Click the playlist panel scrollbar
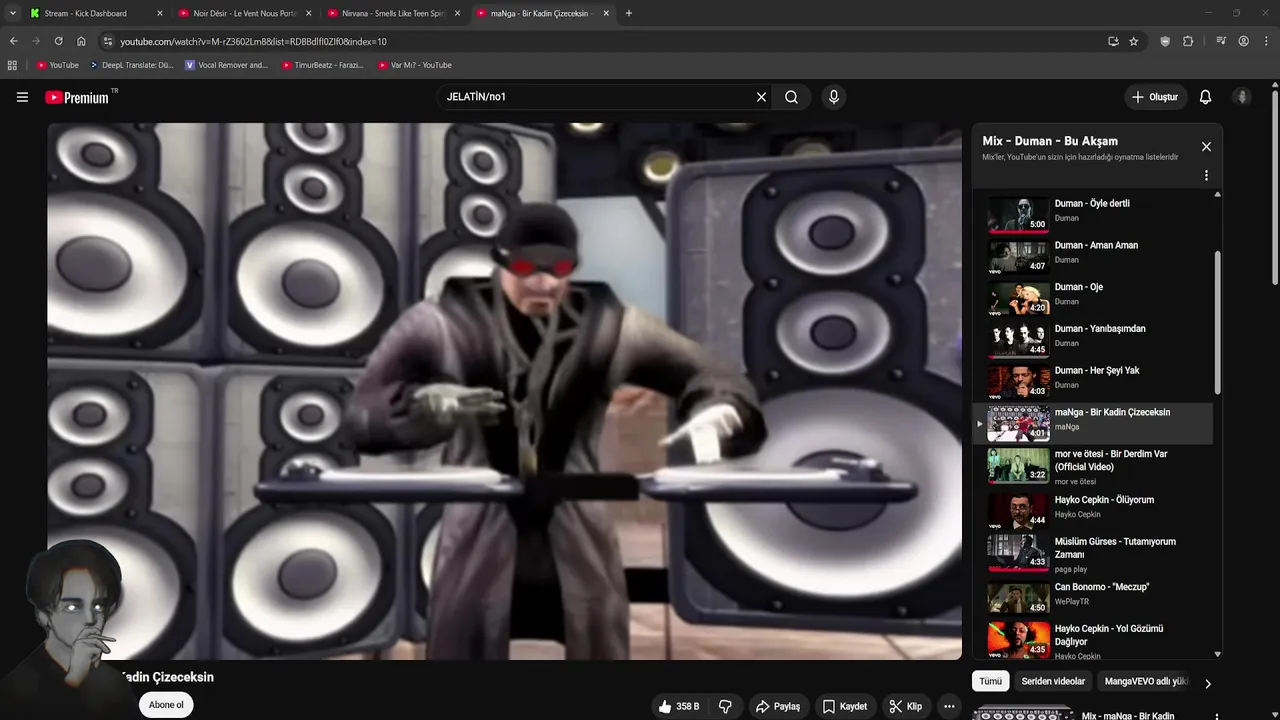The image size is (1280, 720). [1217, 322]
